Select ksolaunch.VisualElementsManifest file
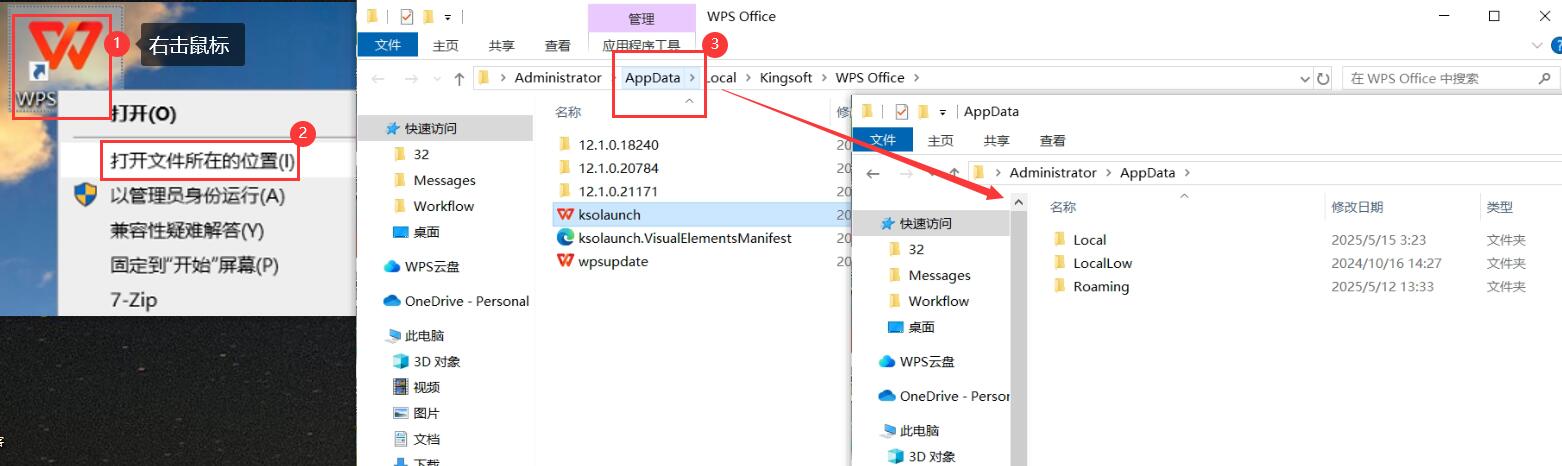Image resolution: width=1562 pixels, height=466 pixels. [684, 238]
